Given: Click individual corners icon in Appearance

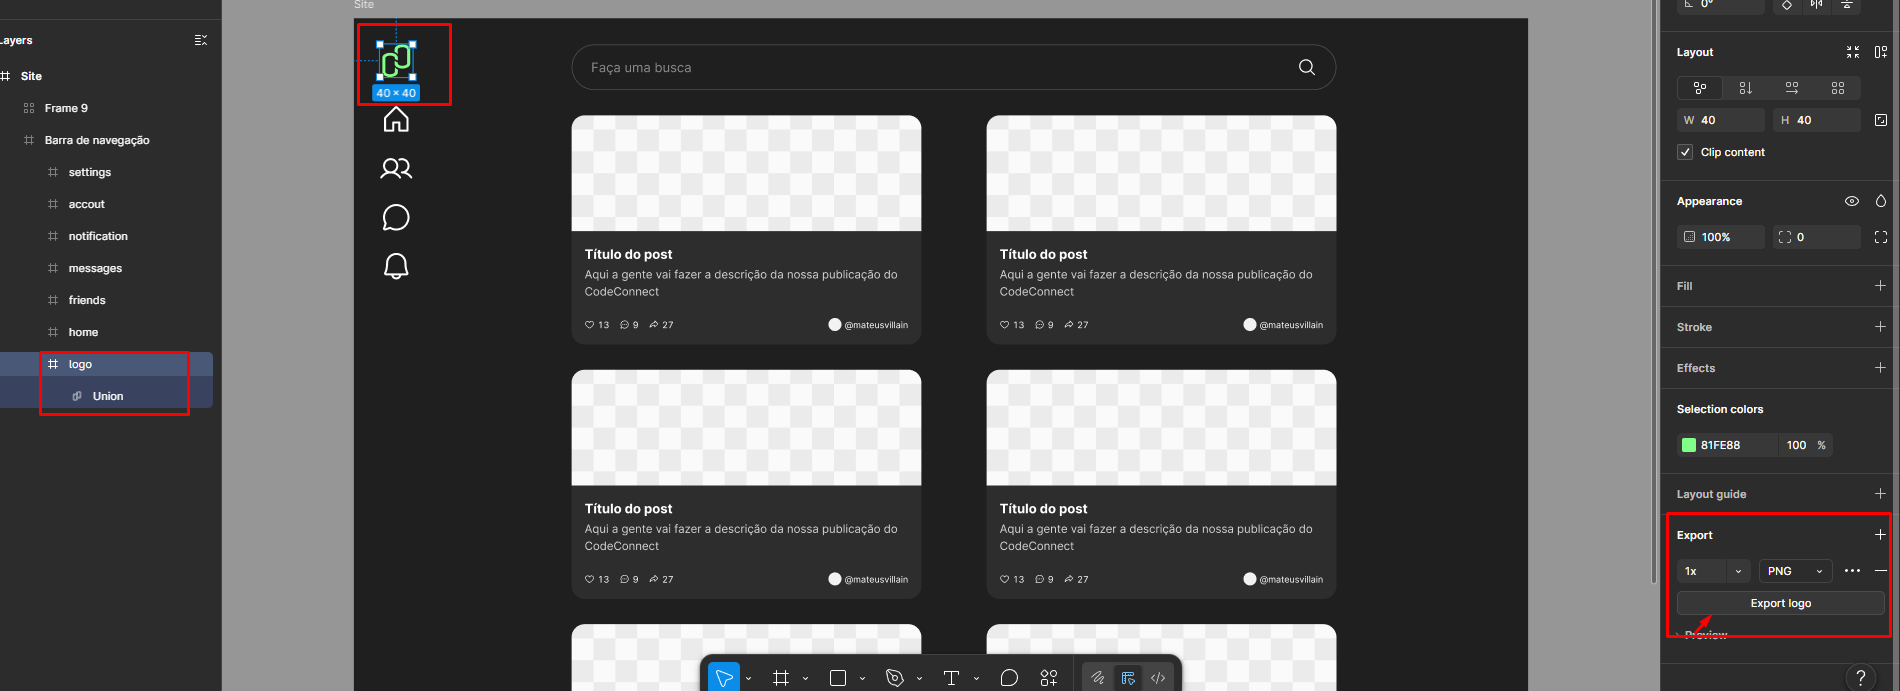Looking at the screenshot, I should tap(1881, 237).
